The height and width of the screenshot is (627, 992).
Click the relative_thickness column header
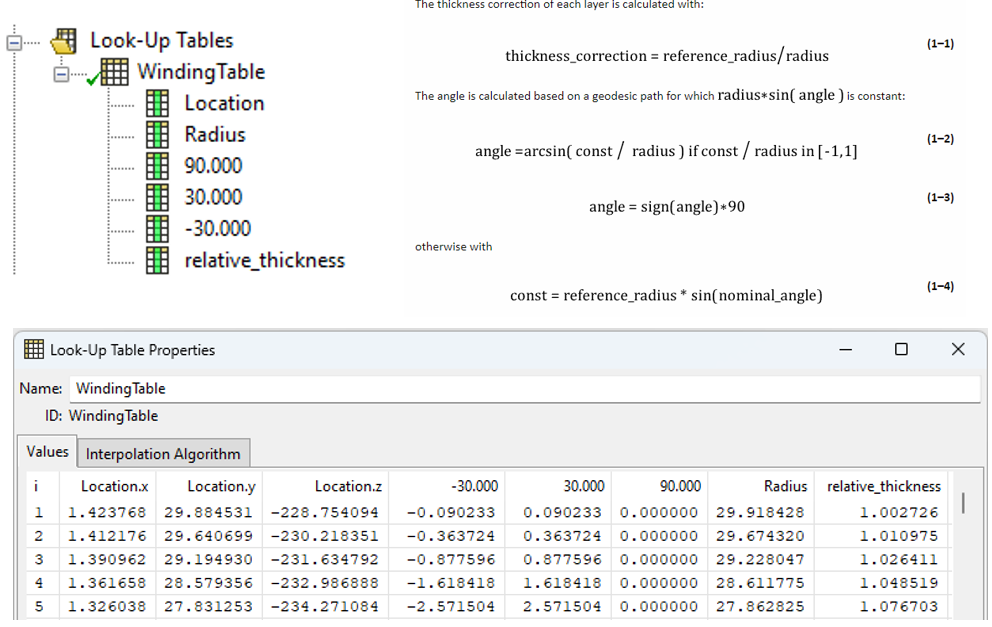pos(883,486)
